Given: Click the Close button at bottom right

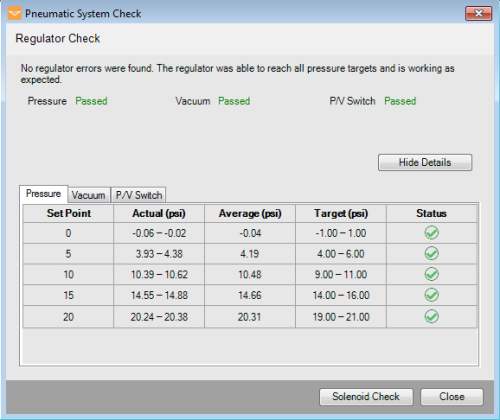Looking at the screenshot, I should tap(452, 397).
